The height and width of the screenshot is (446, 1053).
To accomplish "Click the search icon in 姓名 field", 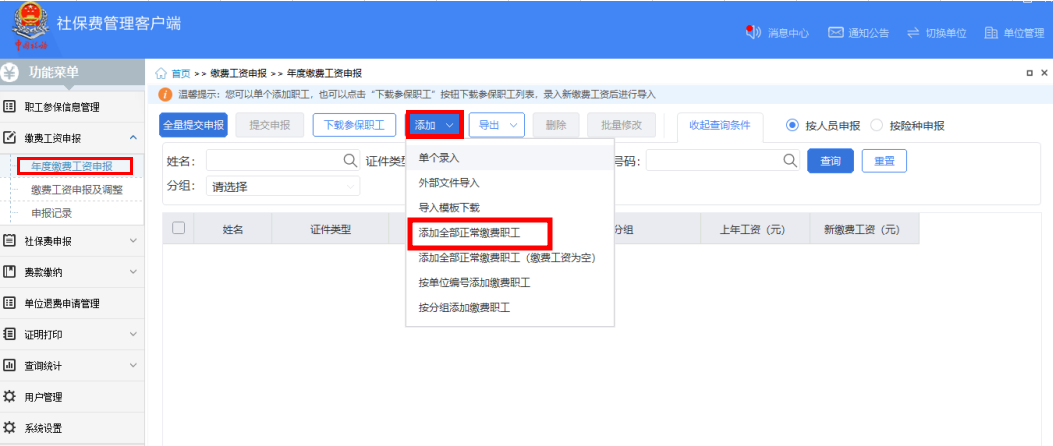I will [351, 161].
